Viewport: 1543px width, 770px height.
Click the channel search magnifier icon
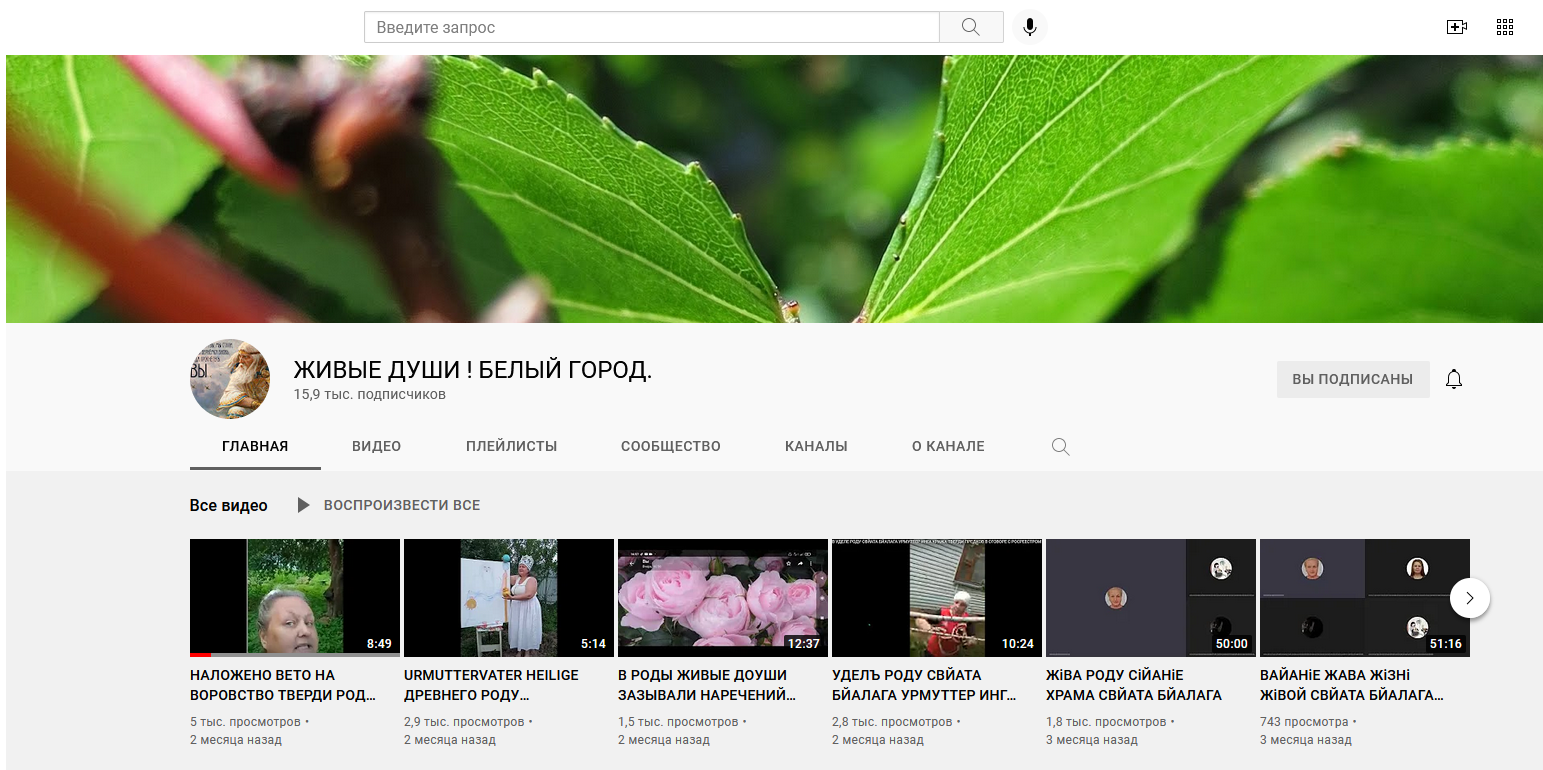click(x=1061, y=447)
